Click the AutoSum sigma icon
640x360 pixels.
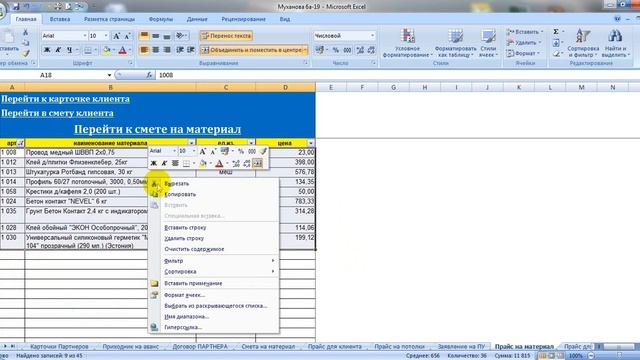point(556,31)
